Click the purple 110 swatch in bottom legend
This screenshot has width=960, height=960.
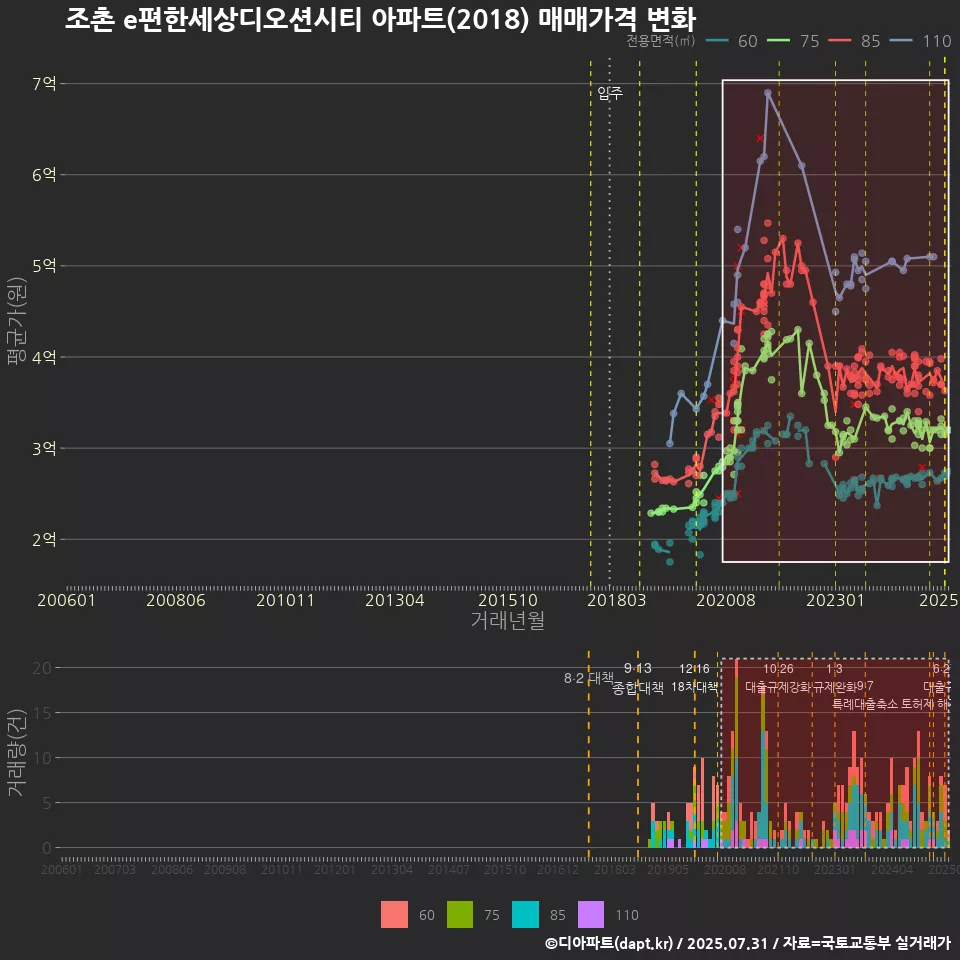(x=591, y=915)
